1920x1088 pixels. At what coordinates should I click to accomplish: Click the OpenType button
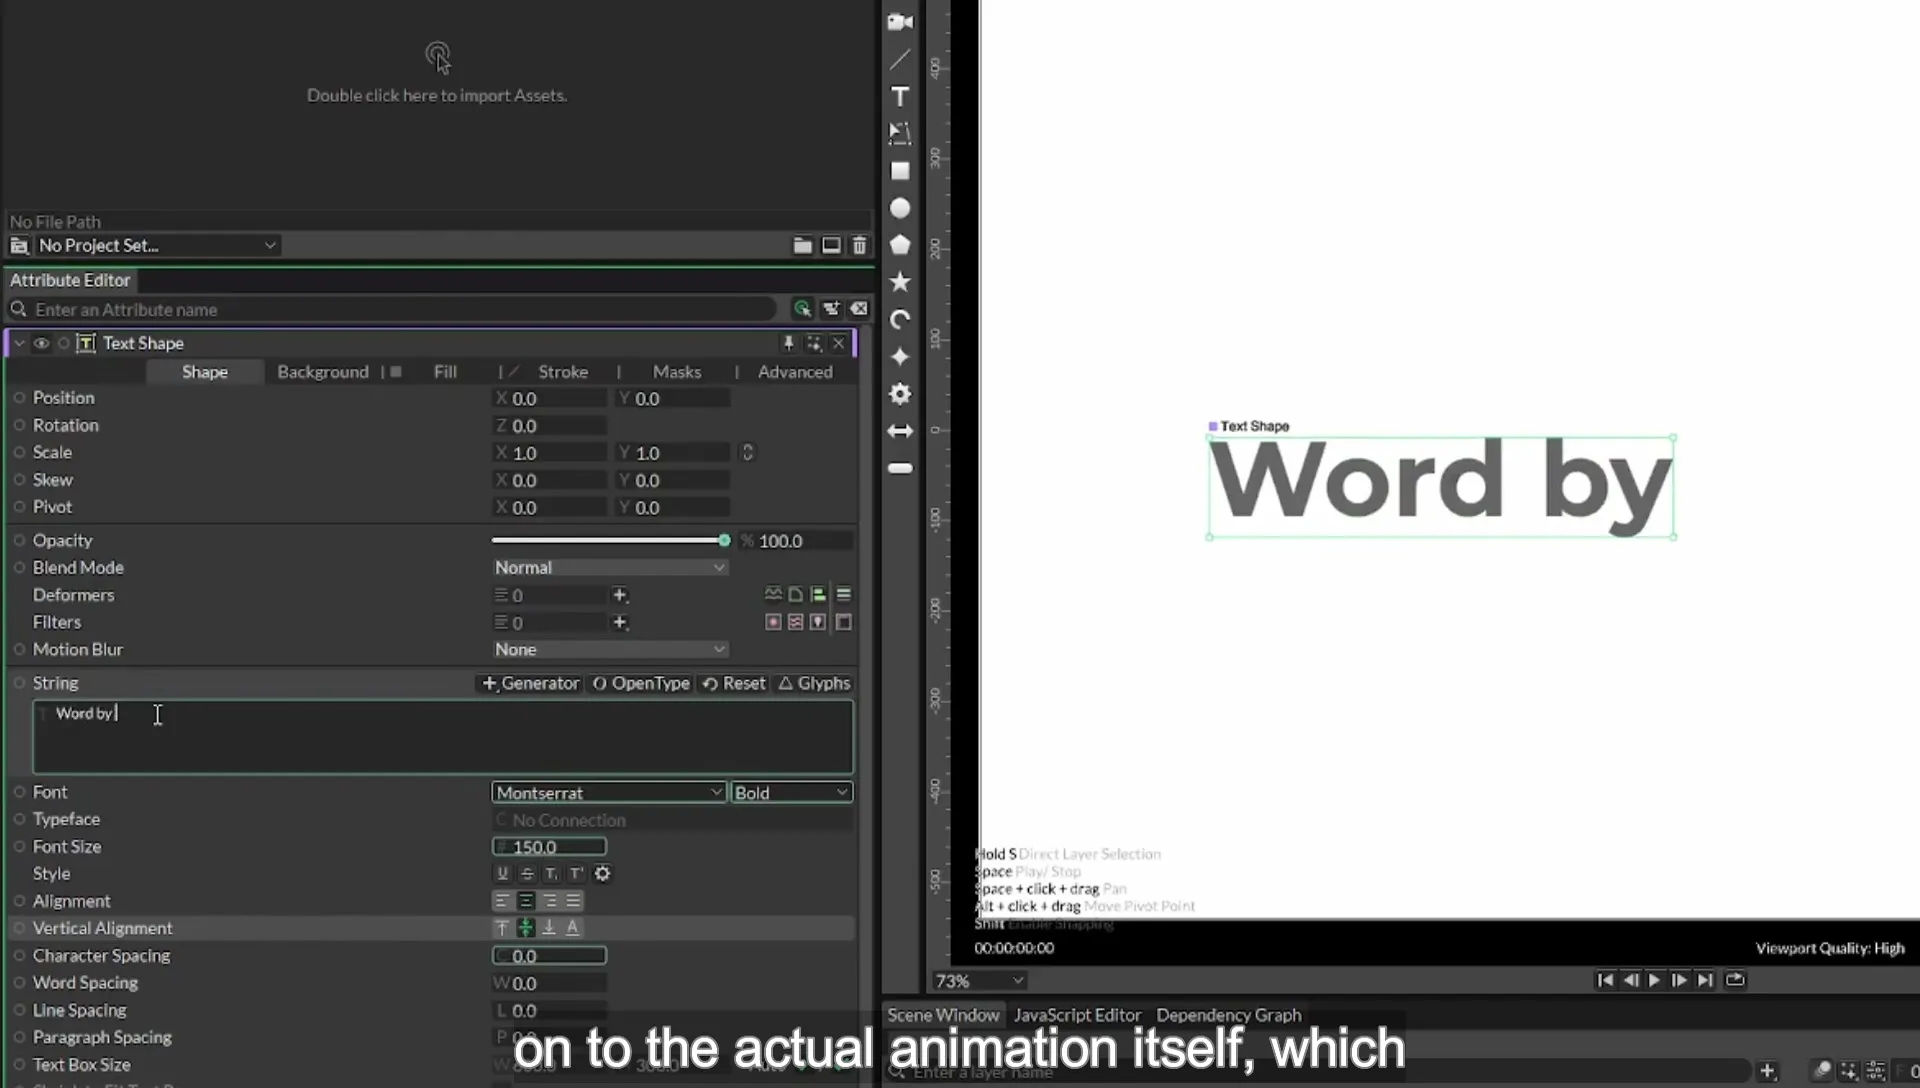(641, 683)
